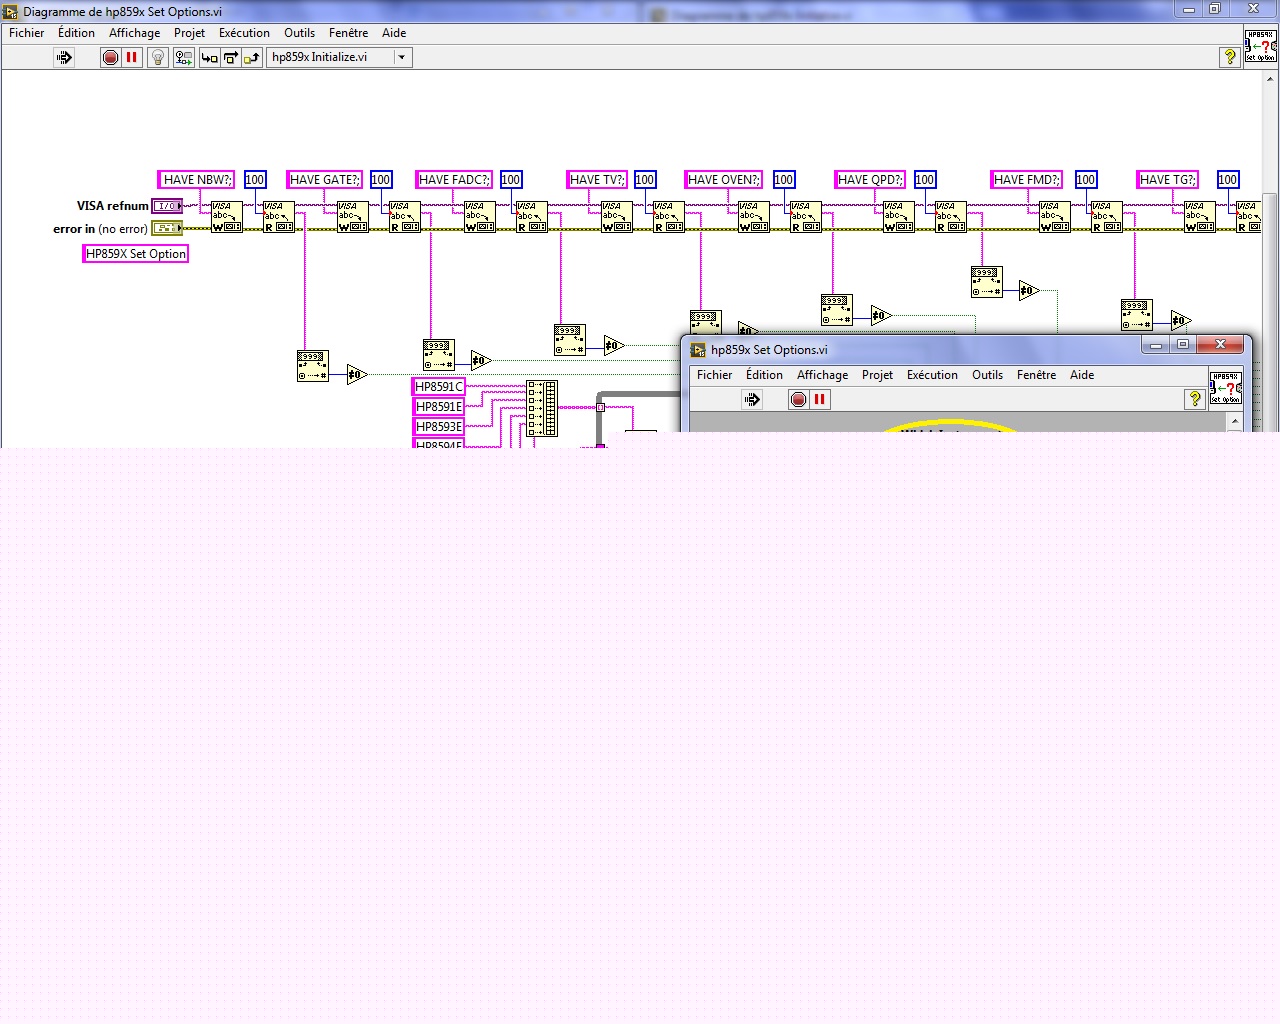Open Outils menu in the diagram window
Screen dimensions: 1280x1024
(299, 33)
